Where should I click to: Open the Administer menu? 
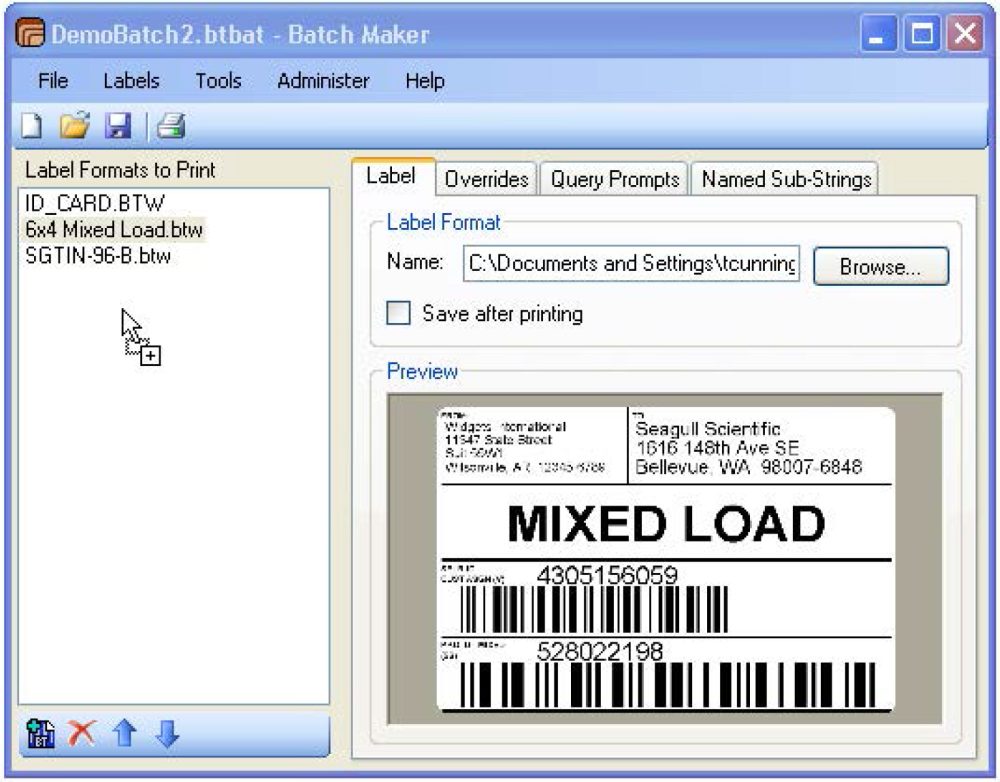[x=322, y=81]
